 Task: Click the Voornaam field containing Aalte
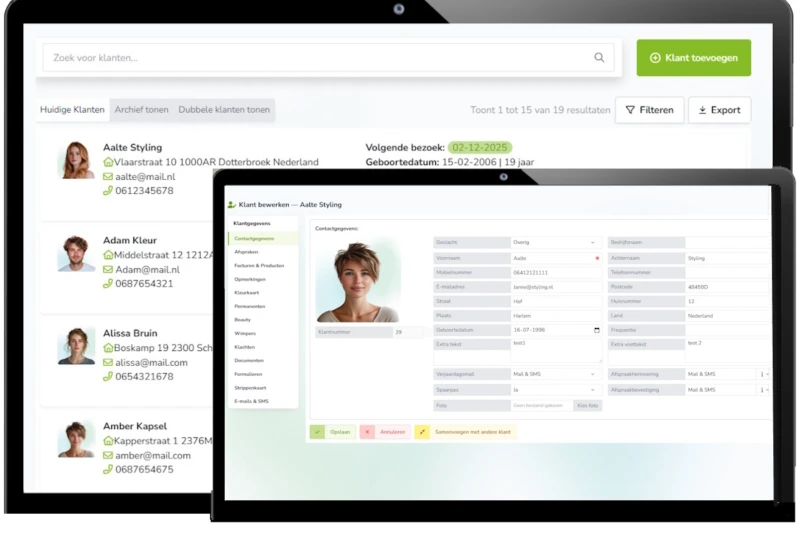click(x=556, y=258)
